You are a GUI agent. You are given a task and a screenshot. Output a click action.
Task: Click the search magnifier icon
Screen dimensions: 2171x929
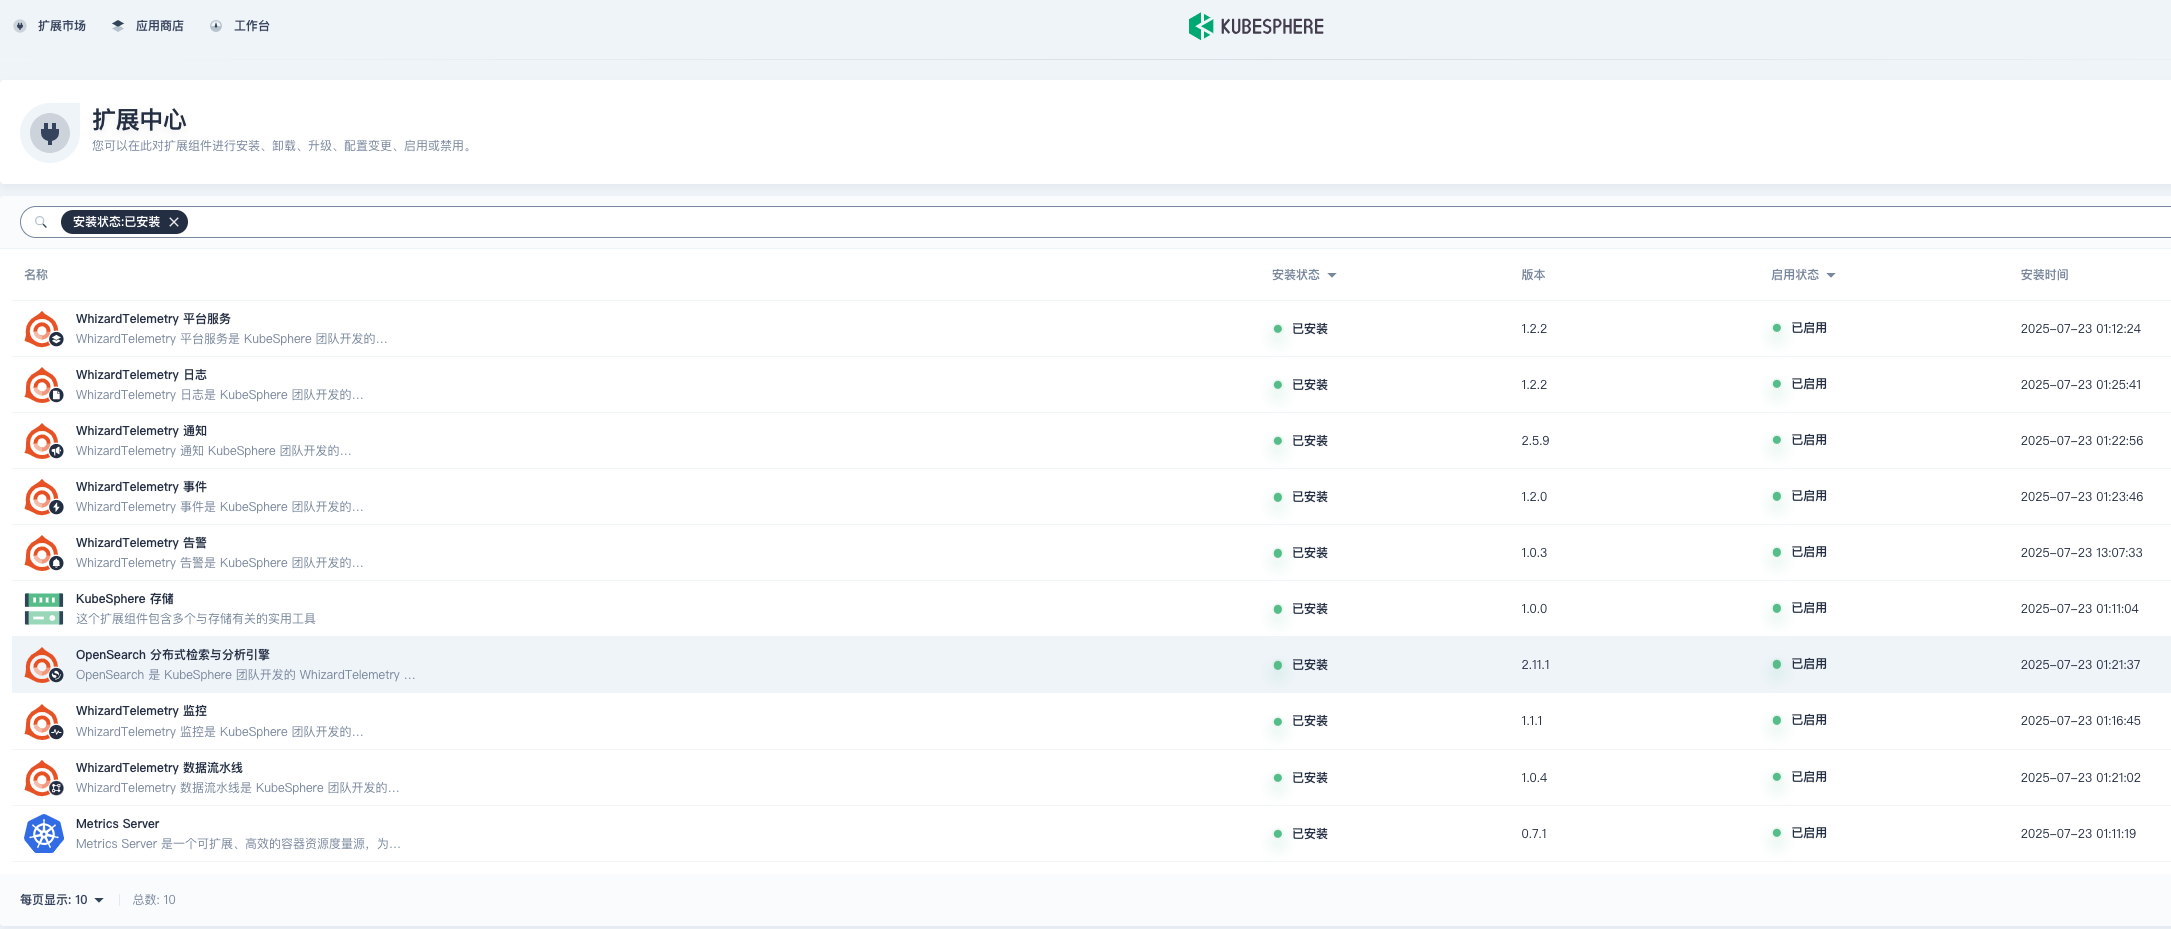41,222
